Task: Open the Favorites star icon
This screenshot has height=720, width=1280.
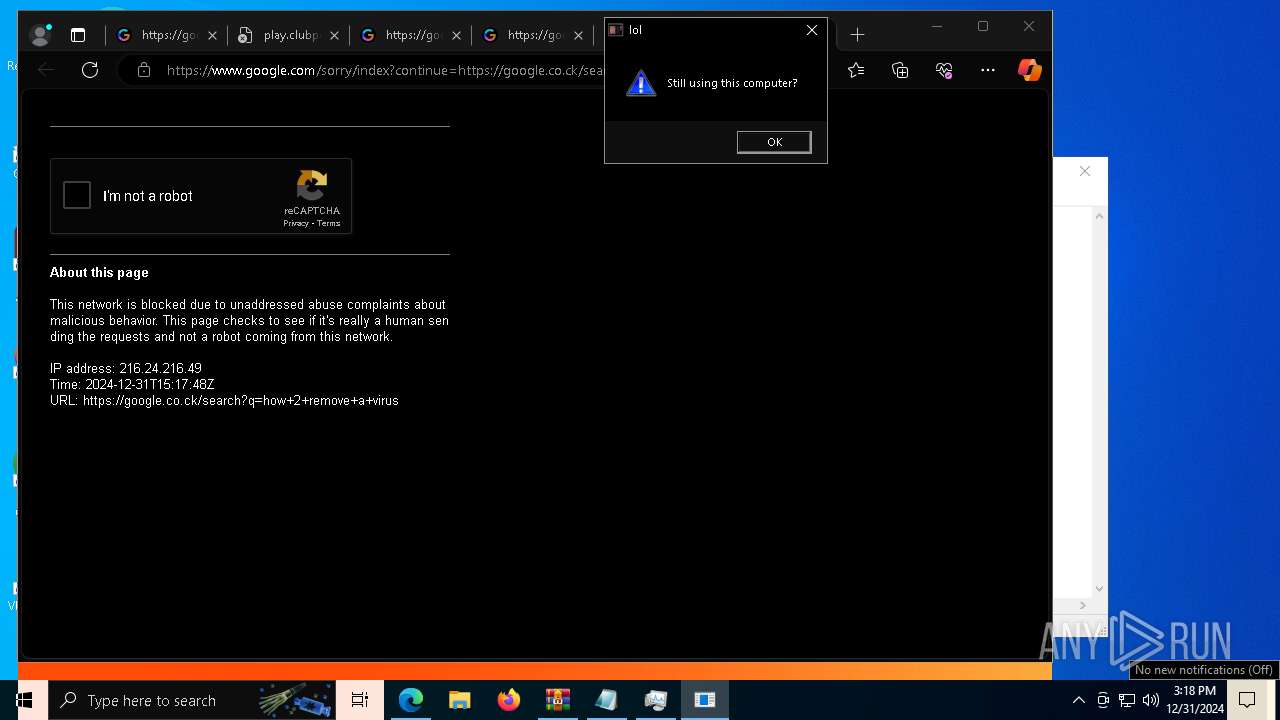Action: (x=856, y=70)
